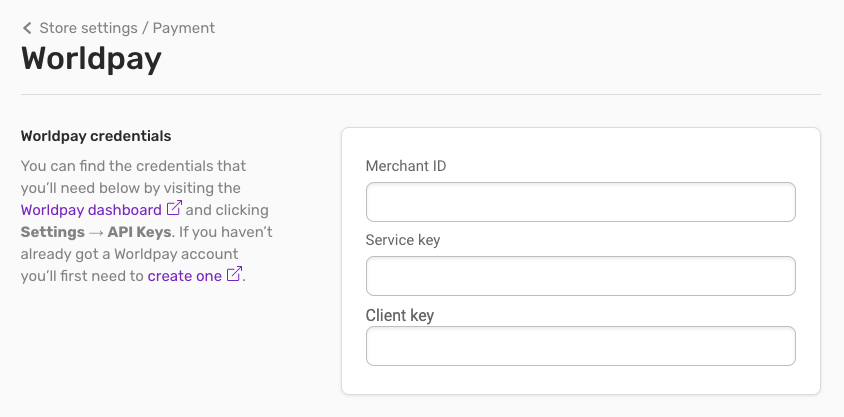Click the divider line below Worldpay title
844x417 pixels.
coord(420,95)
